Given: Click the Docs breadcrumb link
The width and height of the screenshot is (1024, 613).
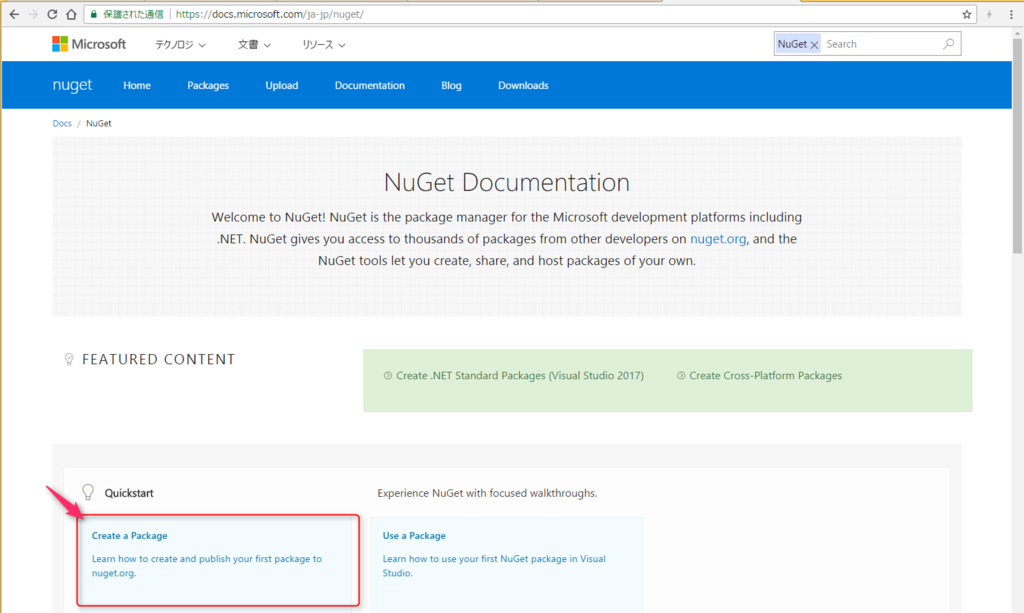Looking at the screenshot, I should click(62, 123).
